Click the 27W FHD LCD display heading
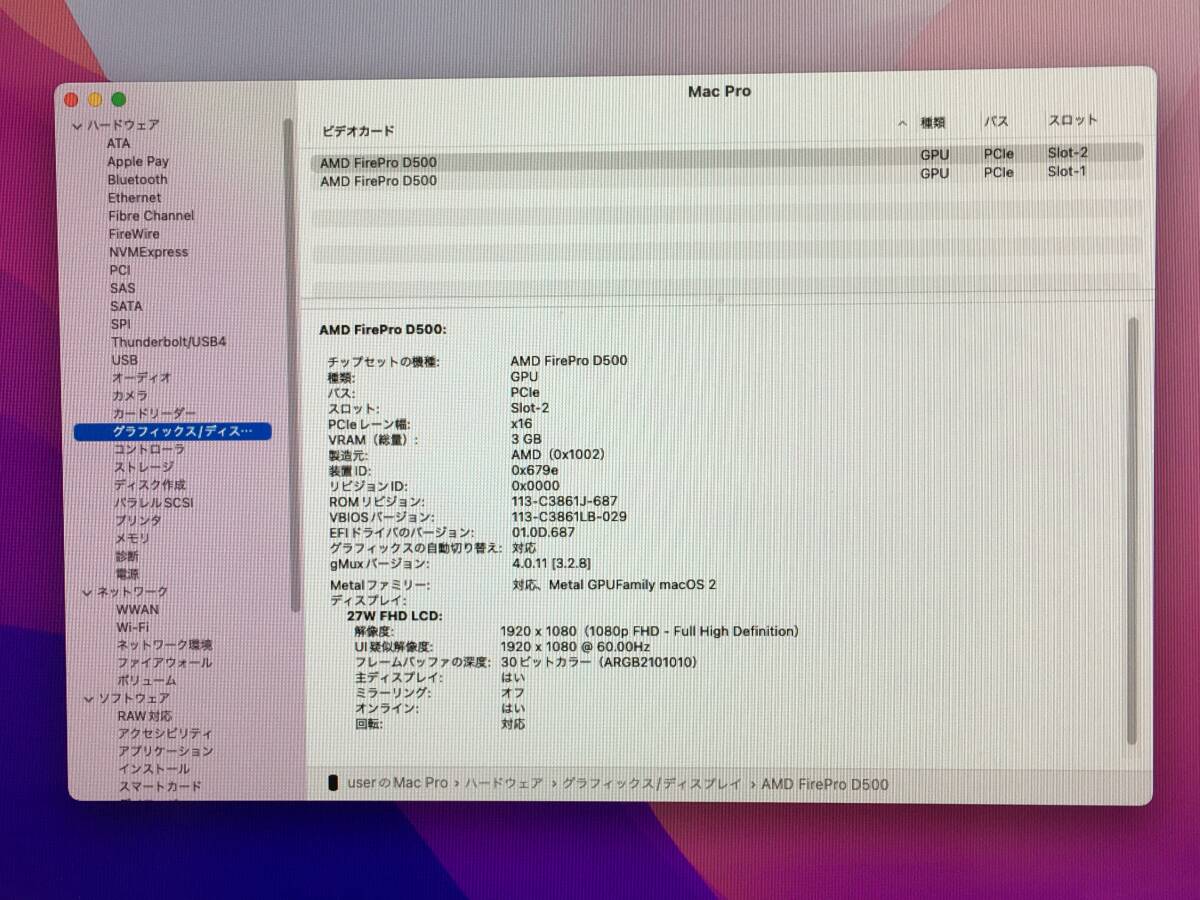Screen dimensions: 1200x900 (395, 616)
